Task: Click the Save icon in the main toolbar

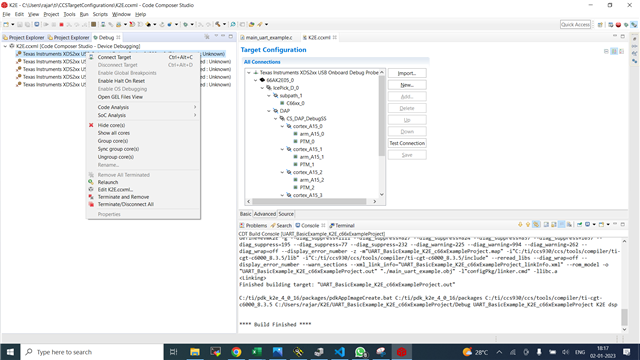Action: tap(20, 24)
